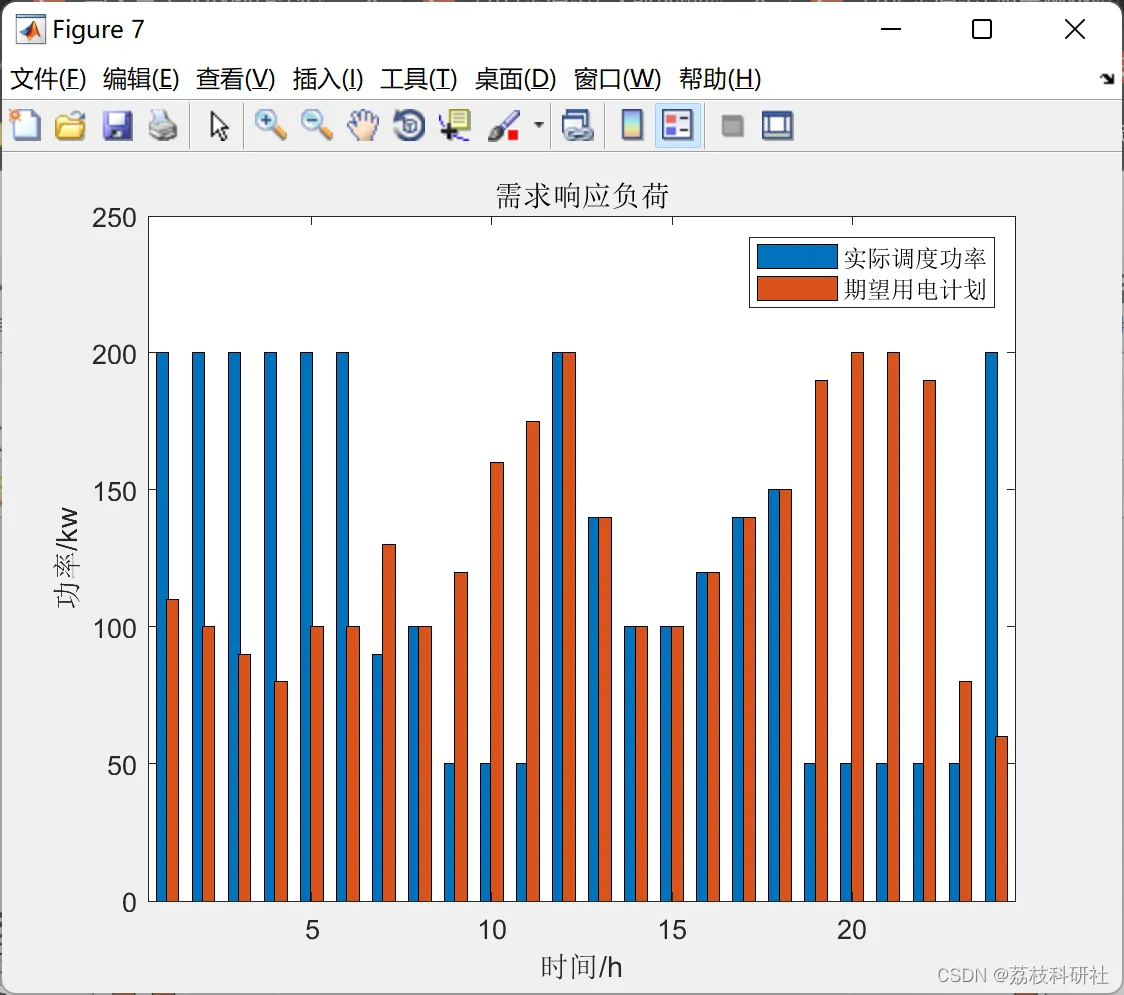The width and height of the screenshot is (1124, 995).
Task: Click the MATLAB logo in title bar
Action: tap(30, 29)
